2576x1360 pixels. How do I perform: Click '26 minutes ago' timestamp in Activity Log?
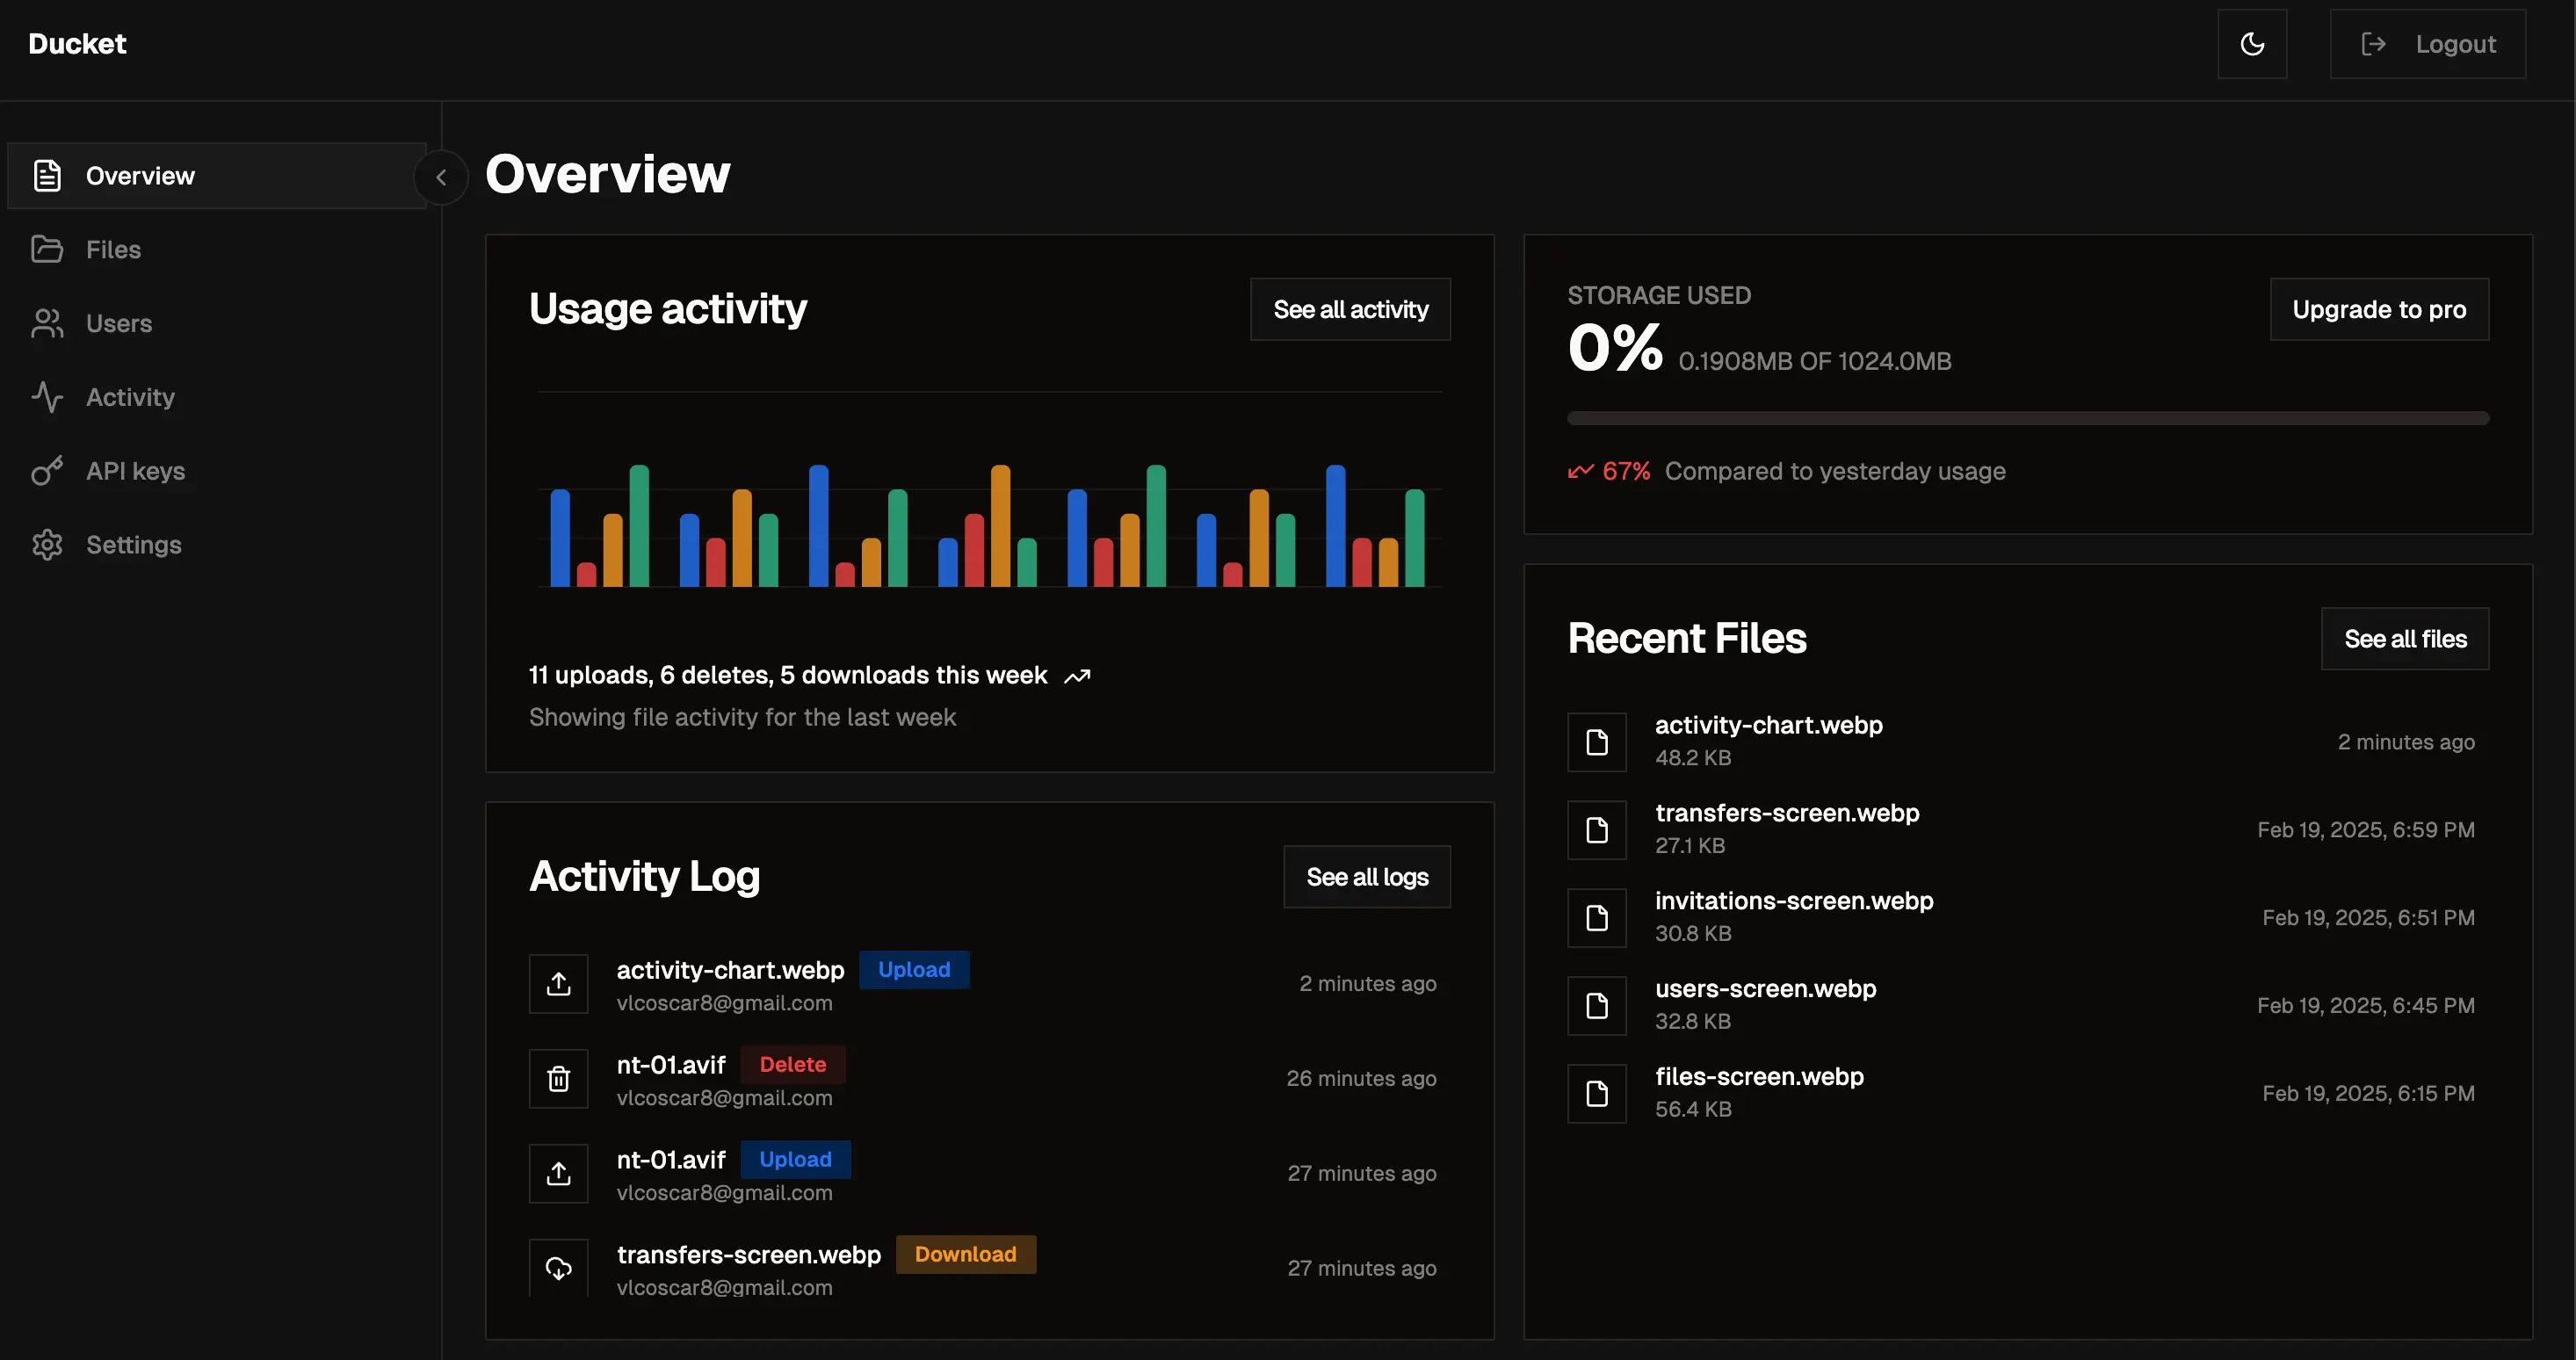pos(1361,1079)
